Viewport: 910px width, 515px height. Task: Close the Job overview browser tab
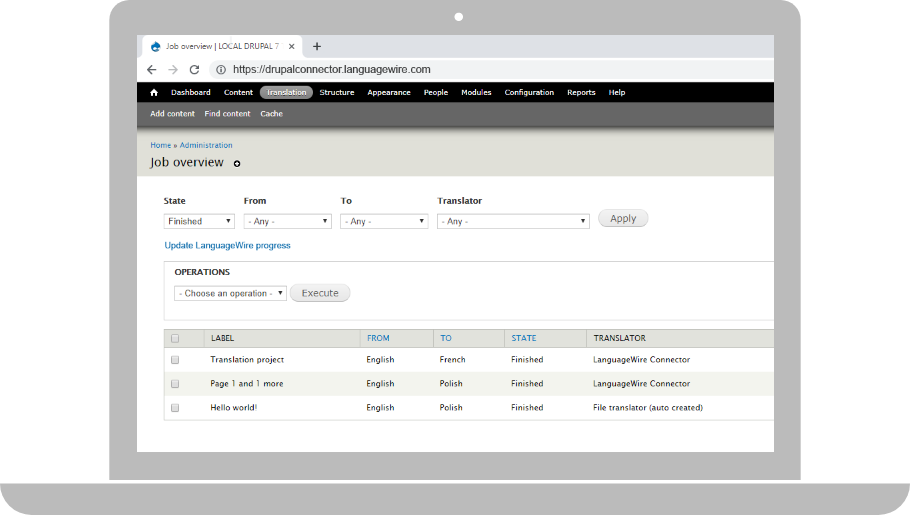click(291, 46)
